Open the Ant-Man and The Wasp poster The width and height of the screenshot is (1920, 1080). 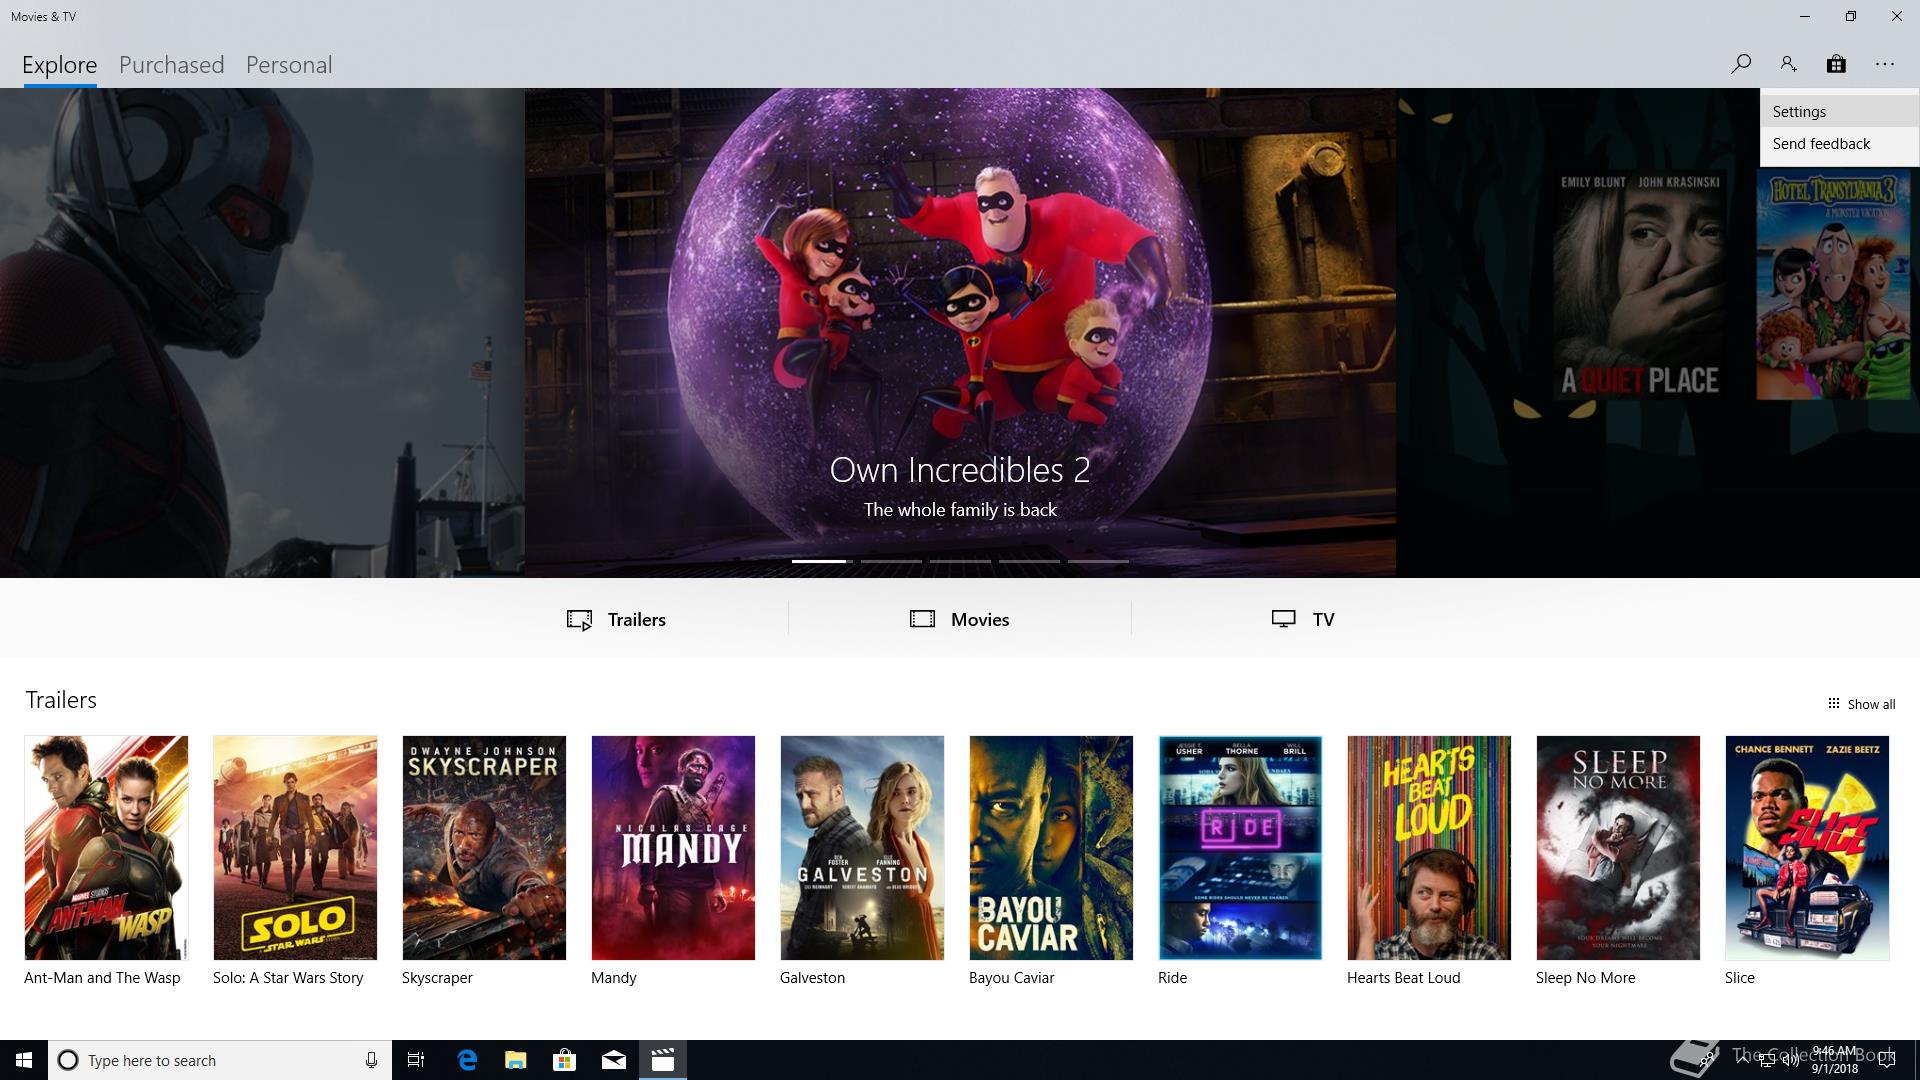click(x=106, y=848)
